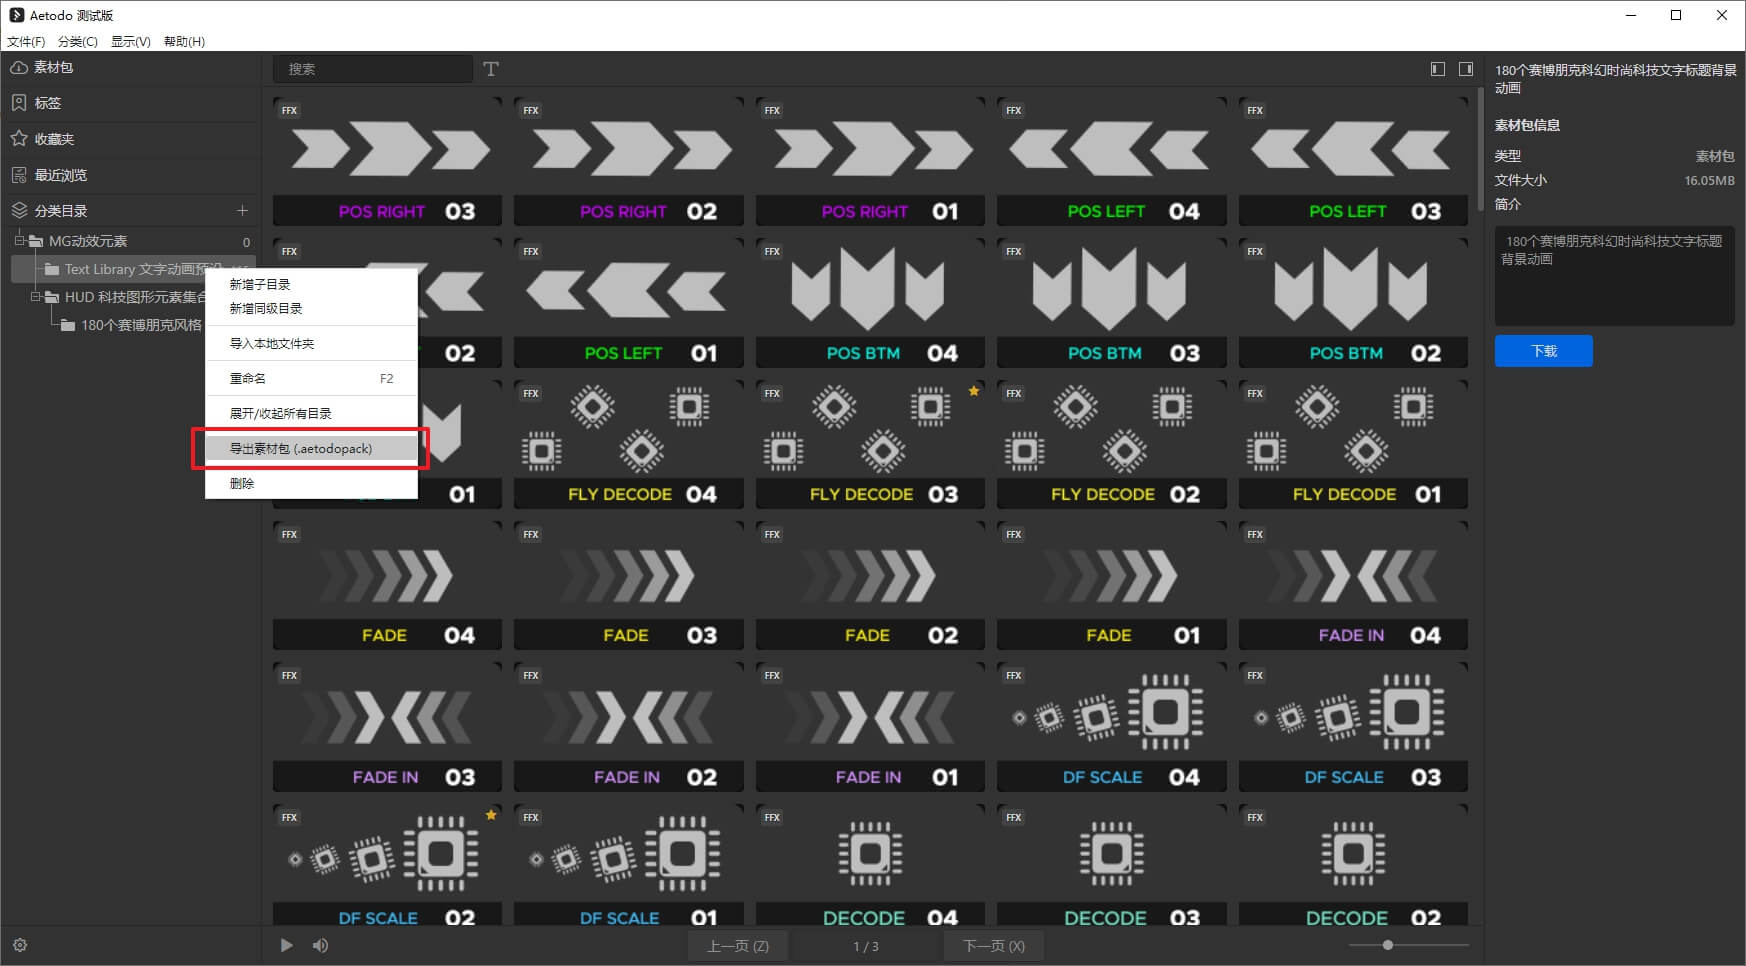Image resolution: width=1746 pixels, height=966 pixels.
Task: Choose 导入本地文件夹 in context menu
Action: pyautogui.click(x=311, y=343)
